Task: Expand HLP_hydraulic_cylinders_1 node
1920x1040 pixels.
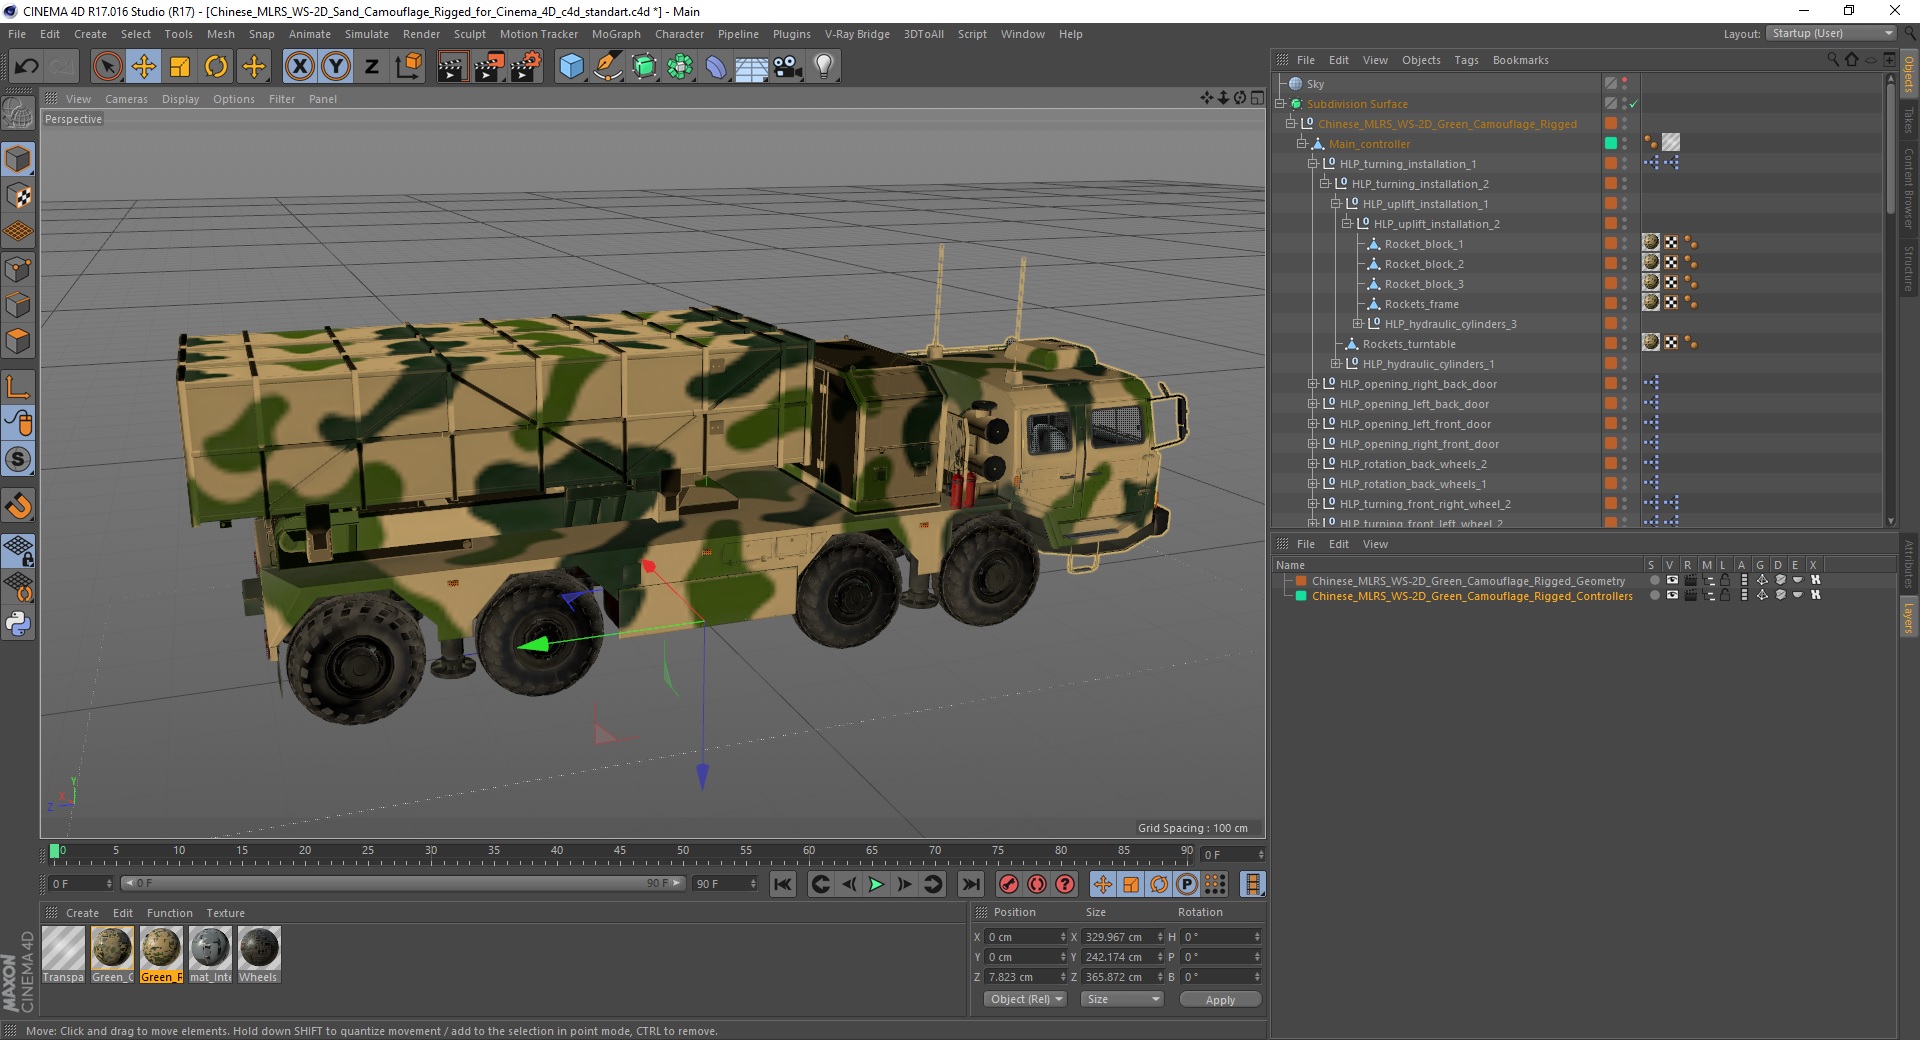Action: [1335, 364]
